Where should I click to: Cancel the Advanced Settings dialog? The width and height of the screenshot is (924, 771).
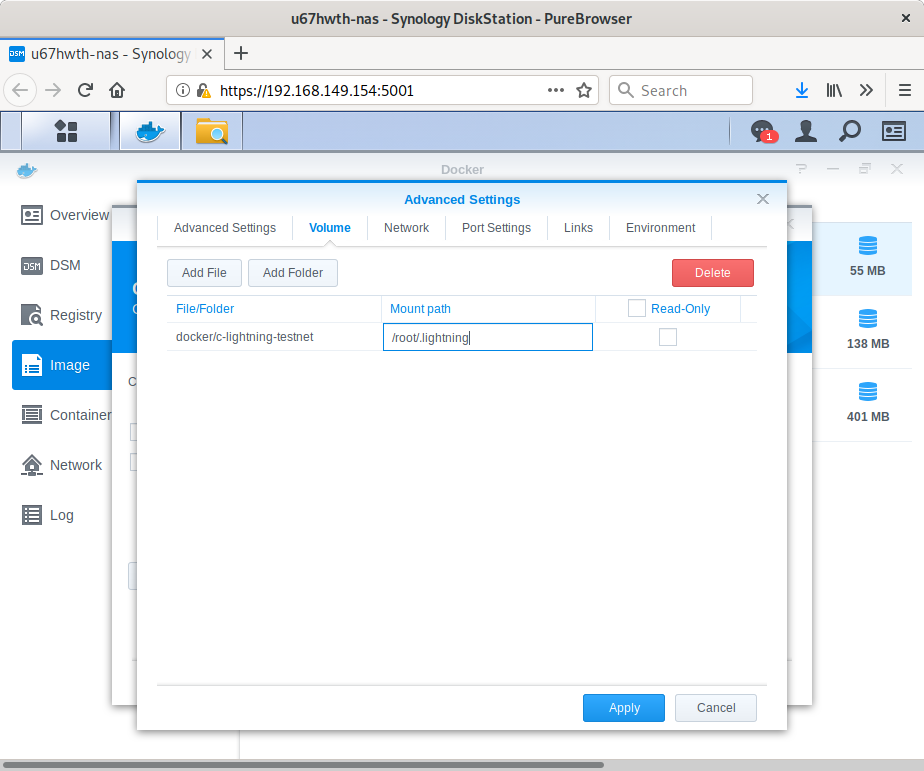[x=715, y=708]
